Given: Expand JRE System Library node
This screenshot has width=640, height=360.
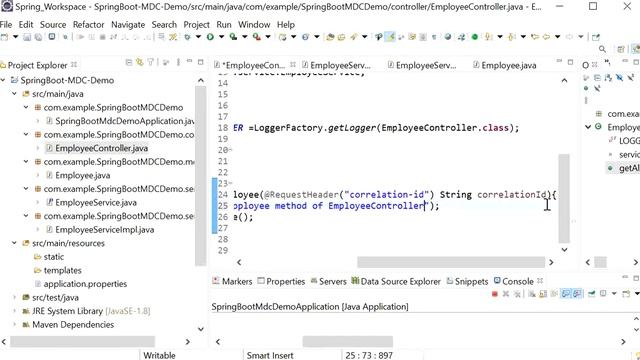Looking at the screenshot, I should [x=15, y=311].
